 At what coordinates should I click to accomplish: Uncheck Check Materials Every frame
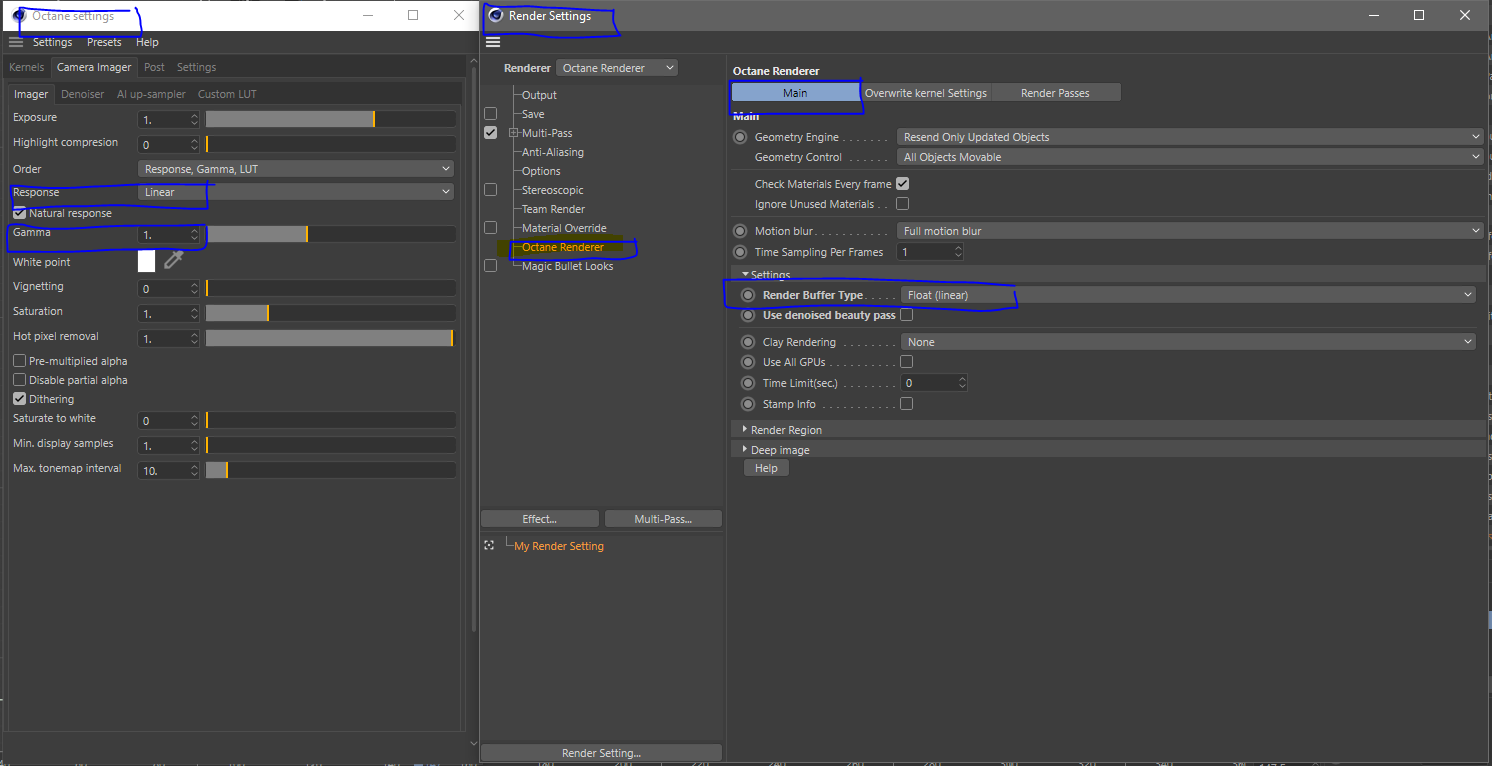point(902,184)
